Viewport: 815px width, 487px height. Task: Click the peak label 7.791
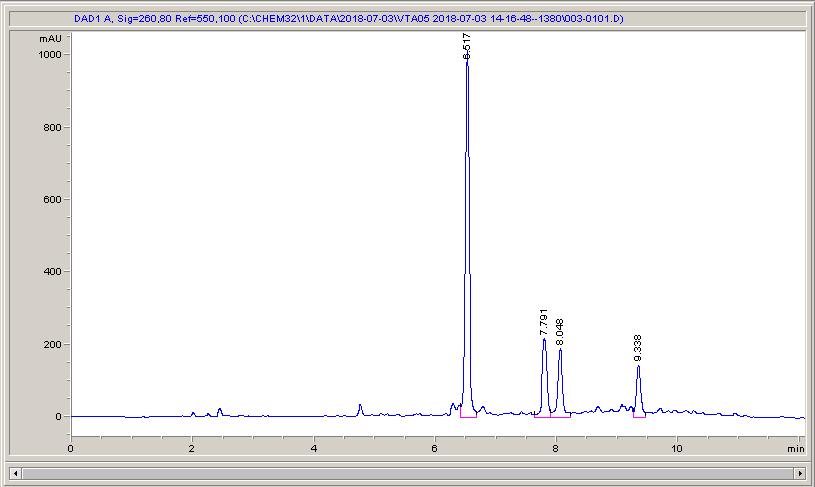(544, 322)
